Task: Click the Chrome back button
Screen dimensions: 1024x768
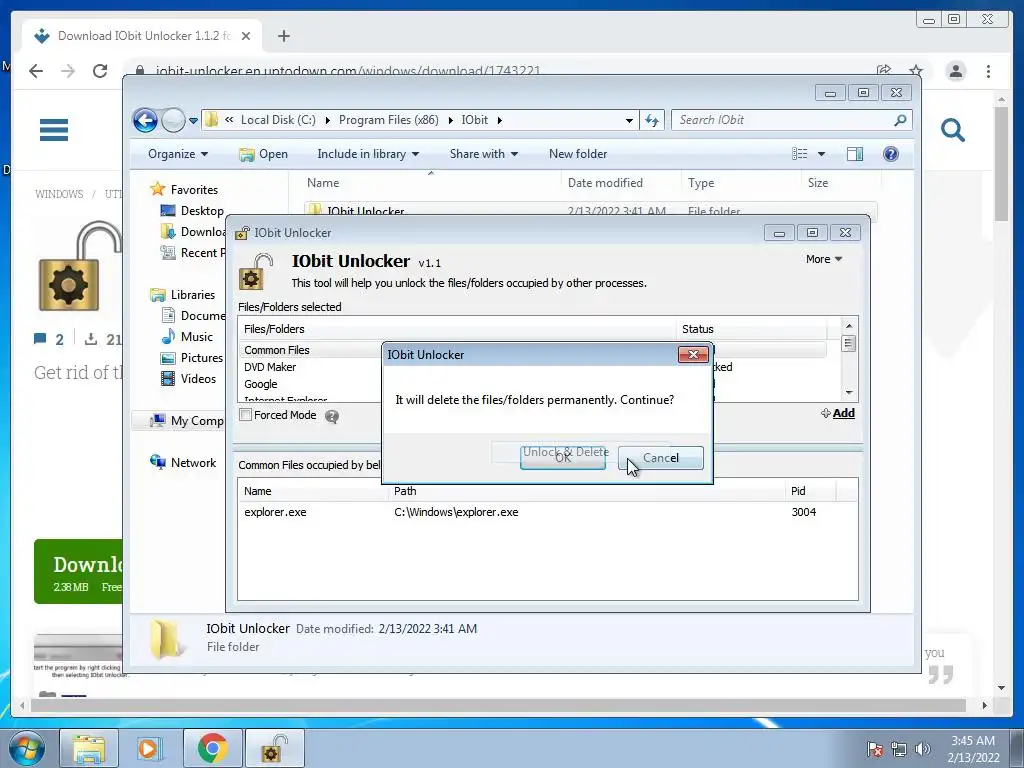Action: [36, 71]
